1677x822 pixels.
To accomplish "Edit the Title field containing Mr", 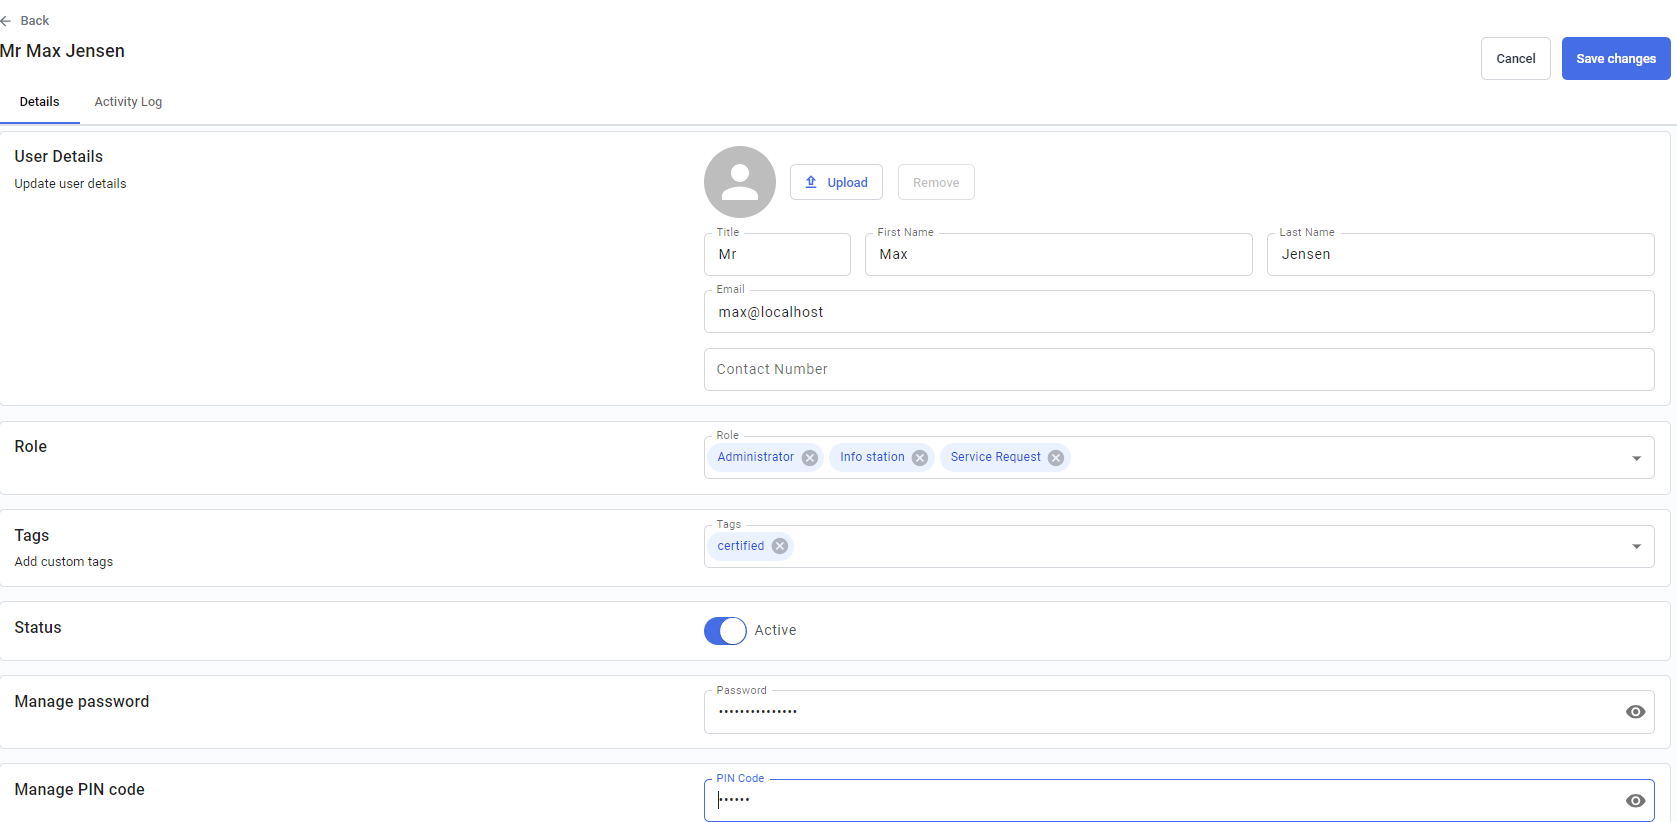I will click(777, 254).
